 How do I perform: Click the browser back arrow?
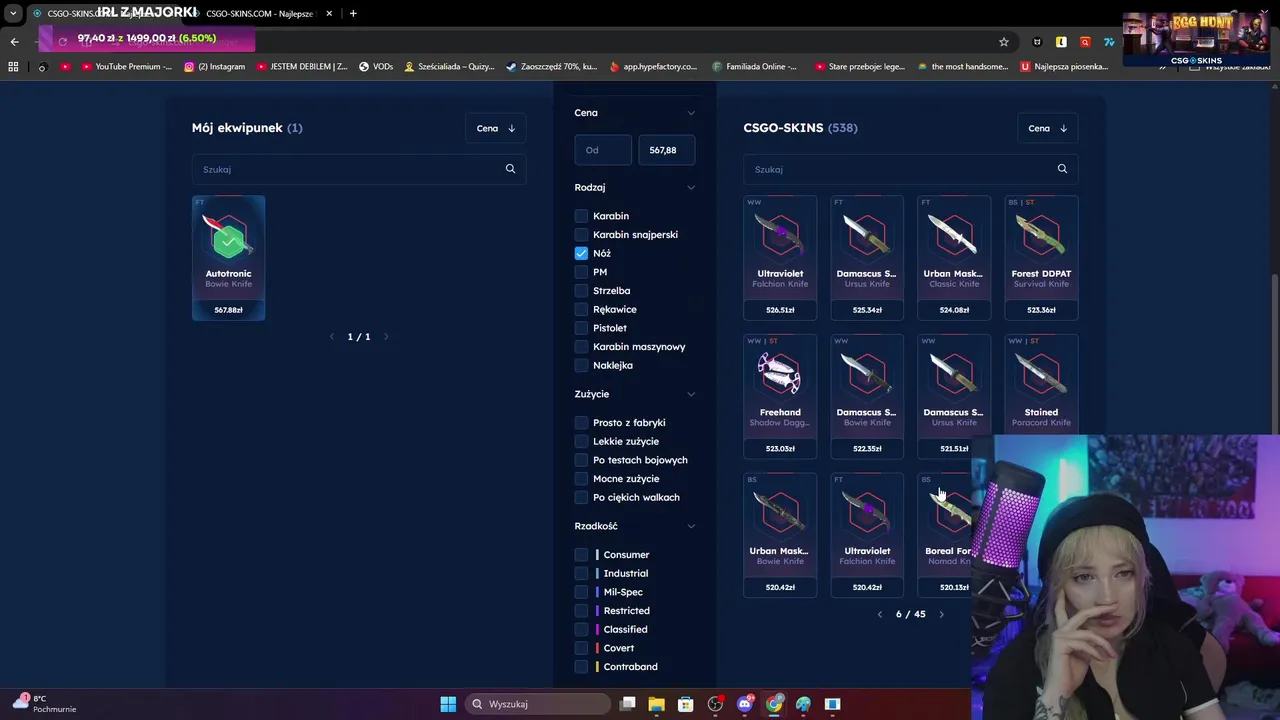tap(14, 42)
